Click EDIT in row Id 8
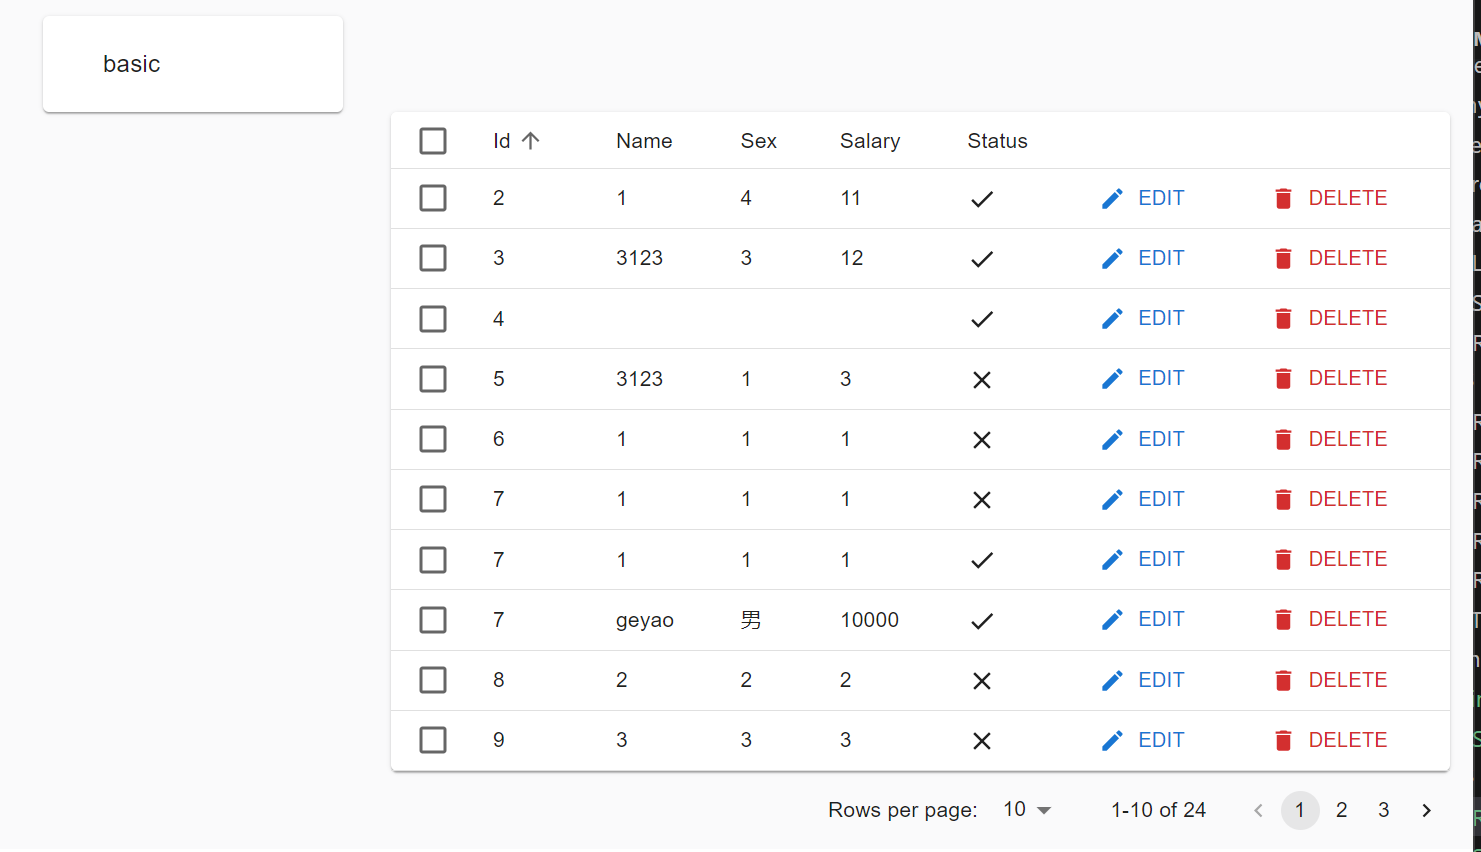The height and width of the screenshot is (852, 1481). (1143, 680)
